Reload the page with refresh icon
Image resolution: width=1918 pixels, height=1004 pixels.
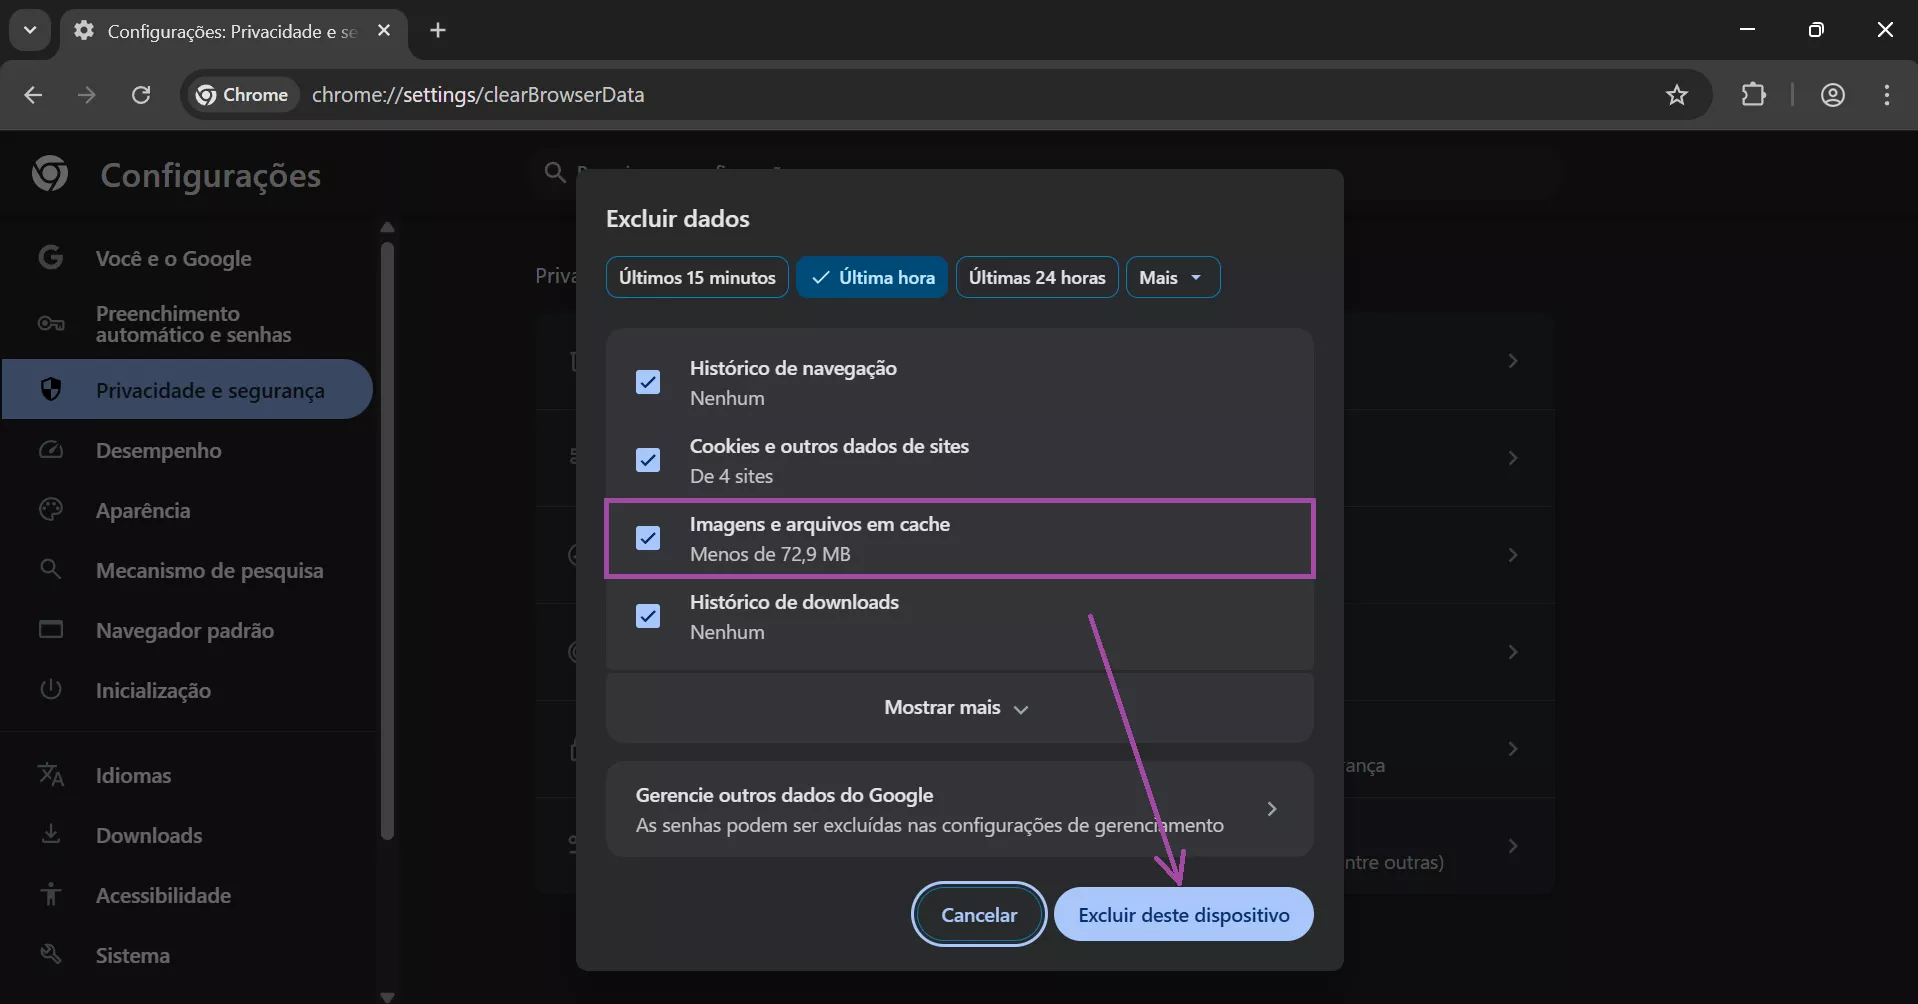tap(141, 94)
